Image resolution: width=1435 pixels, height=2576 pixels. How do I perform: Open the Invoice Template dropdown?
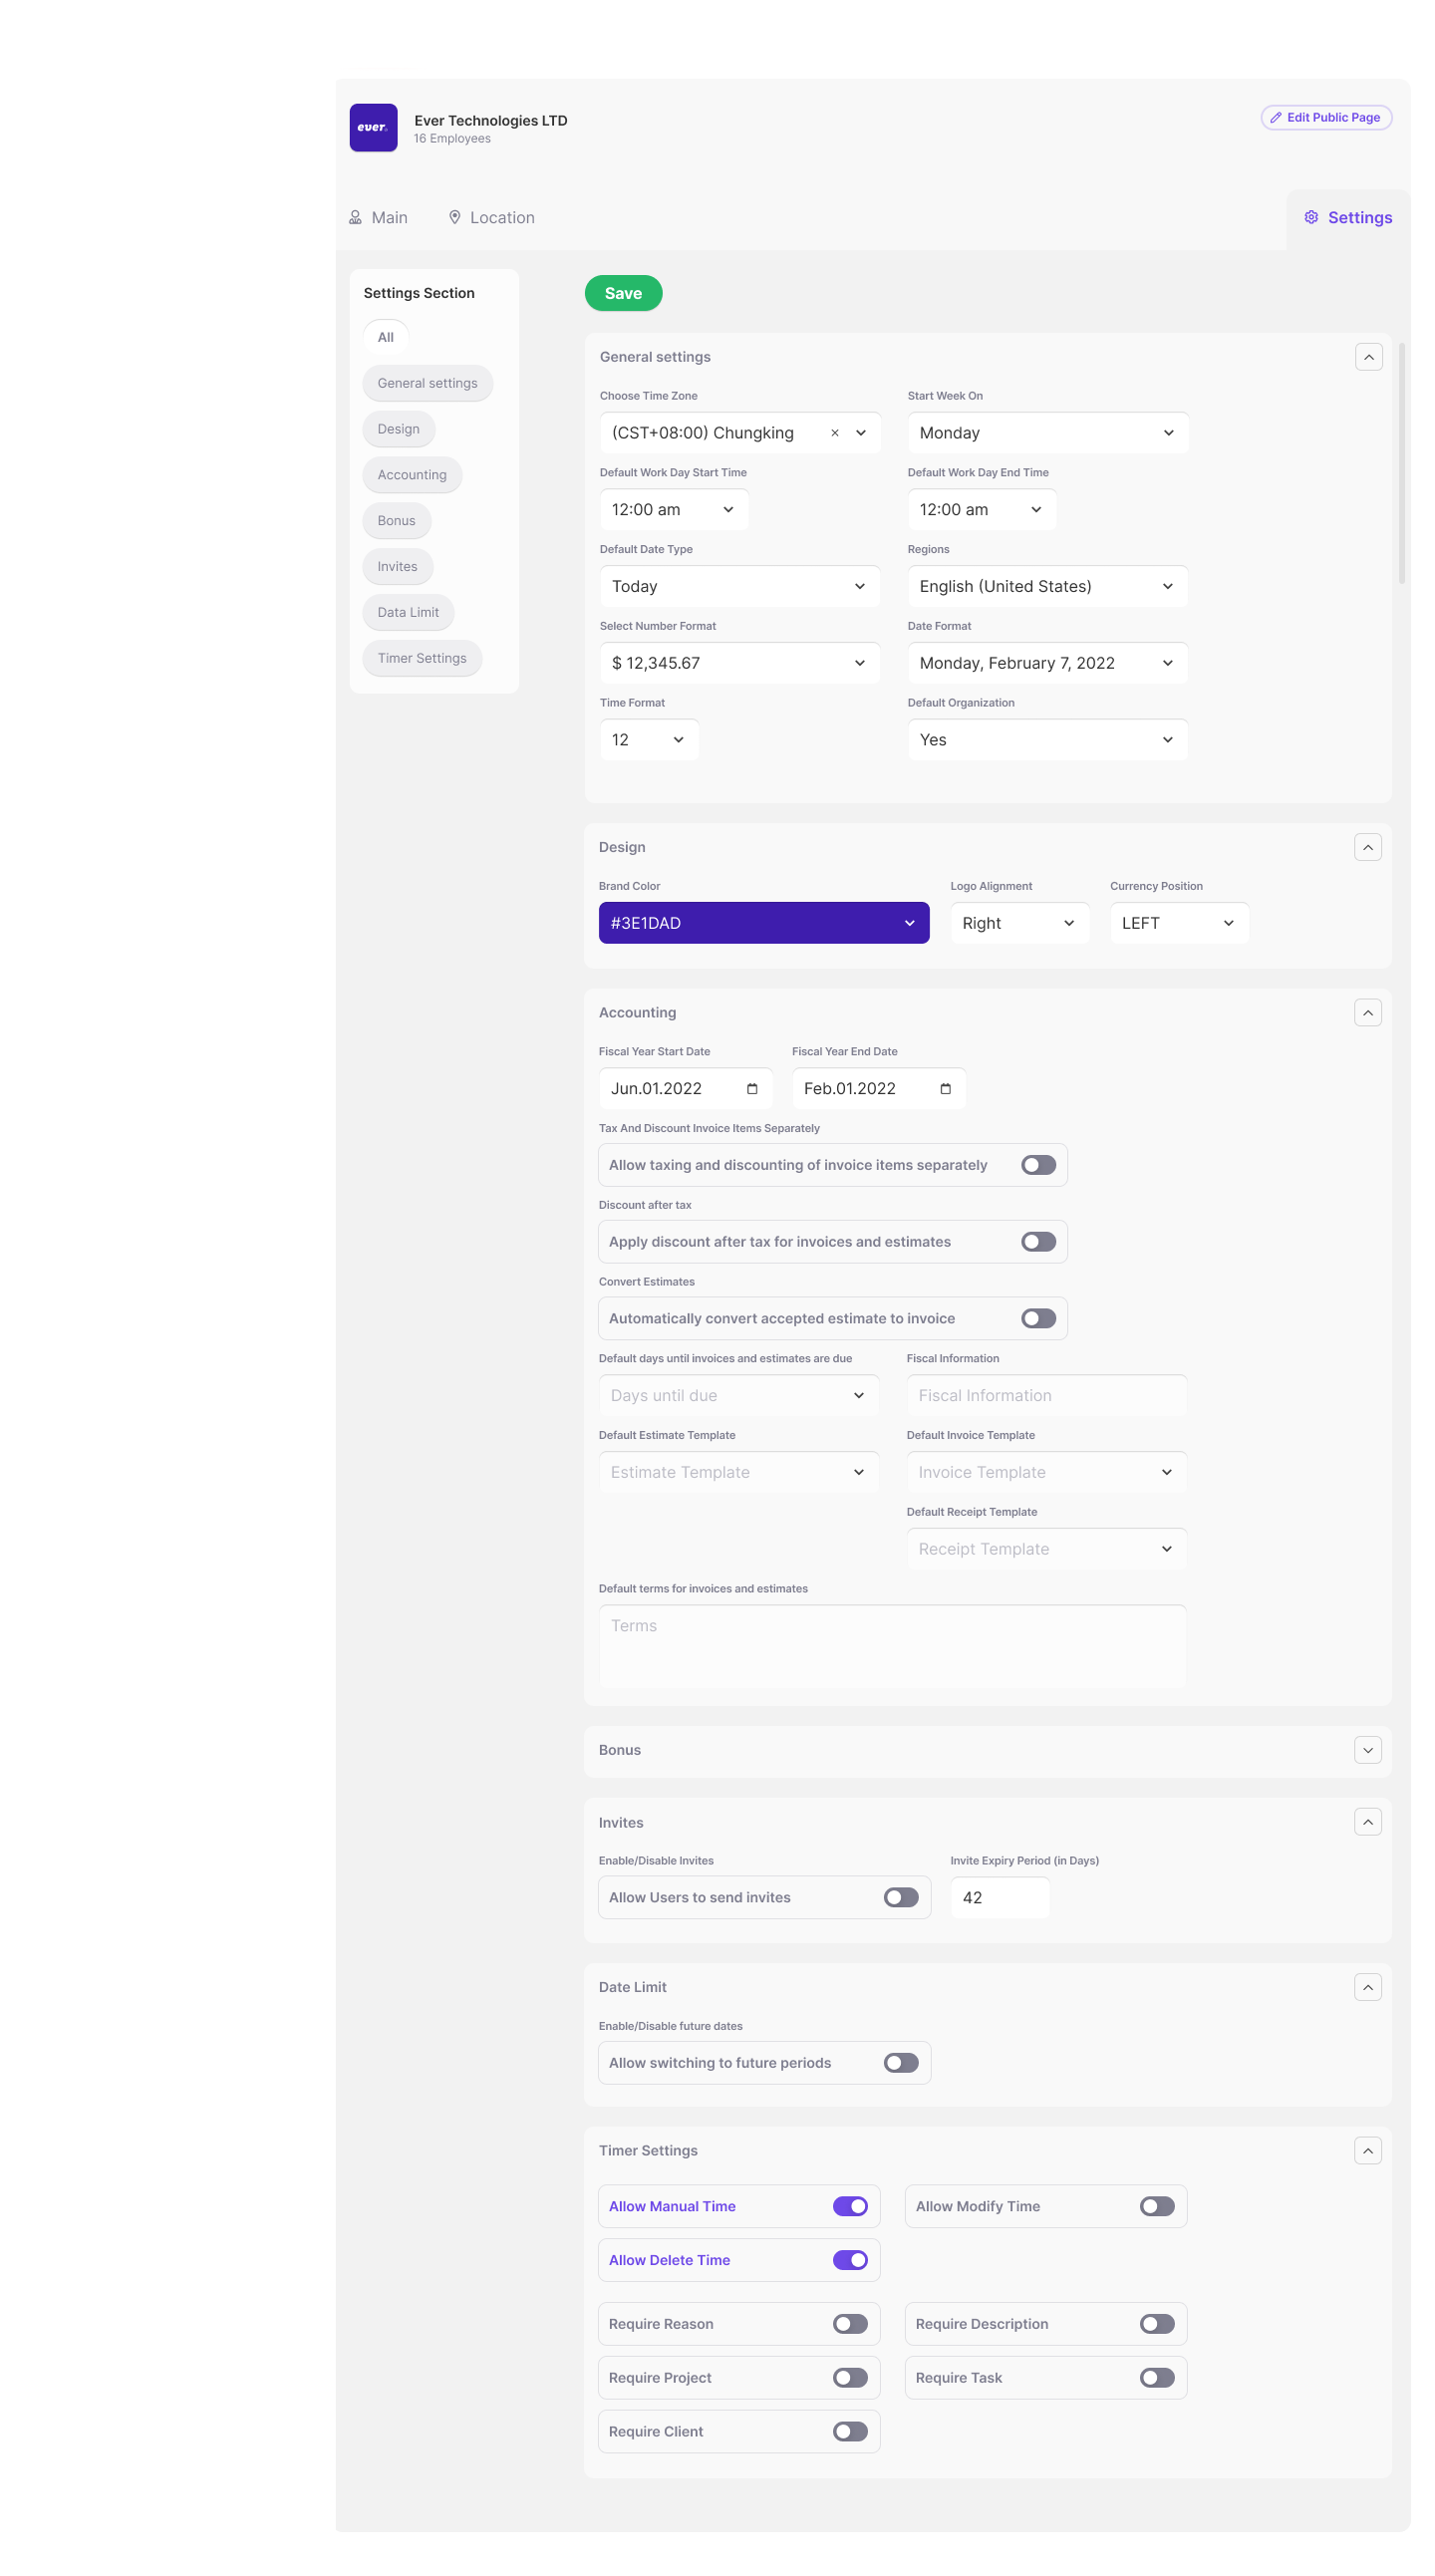[x=1047, y=1473]
